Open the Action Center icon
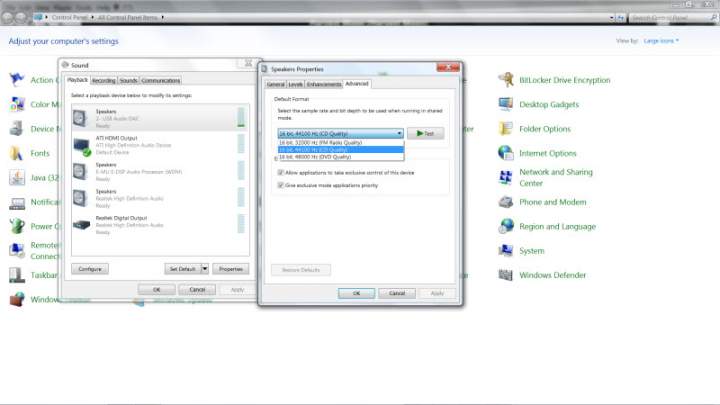Screen dimensions: 720x405 [17, 79]
